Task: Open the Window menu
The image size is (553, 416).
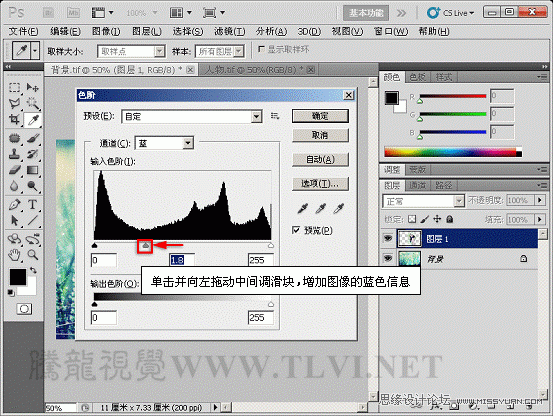Action: [390, 31]
